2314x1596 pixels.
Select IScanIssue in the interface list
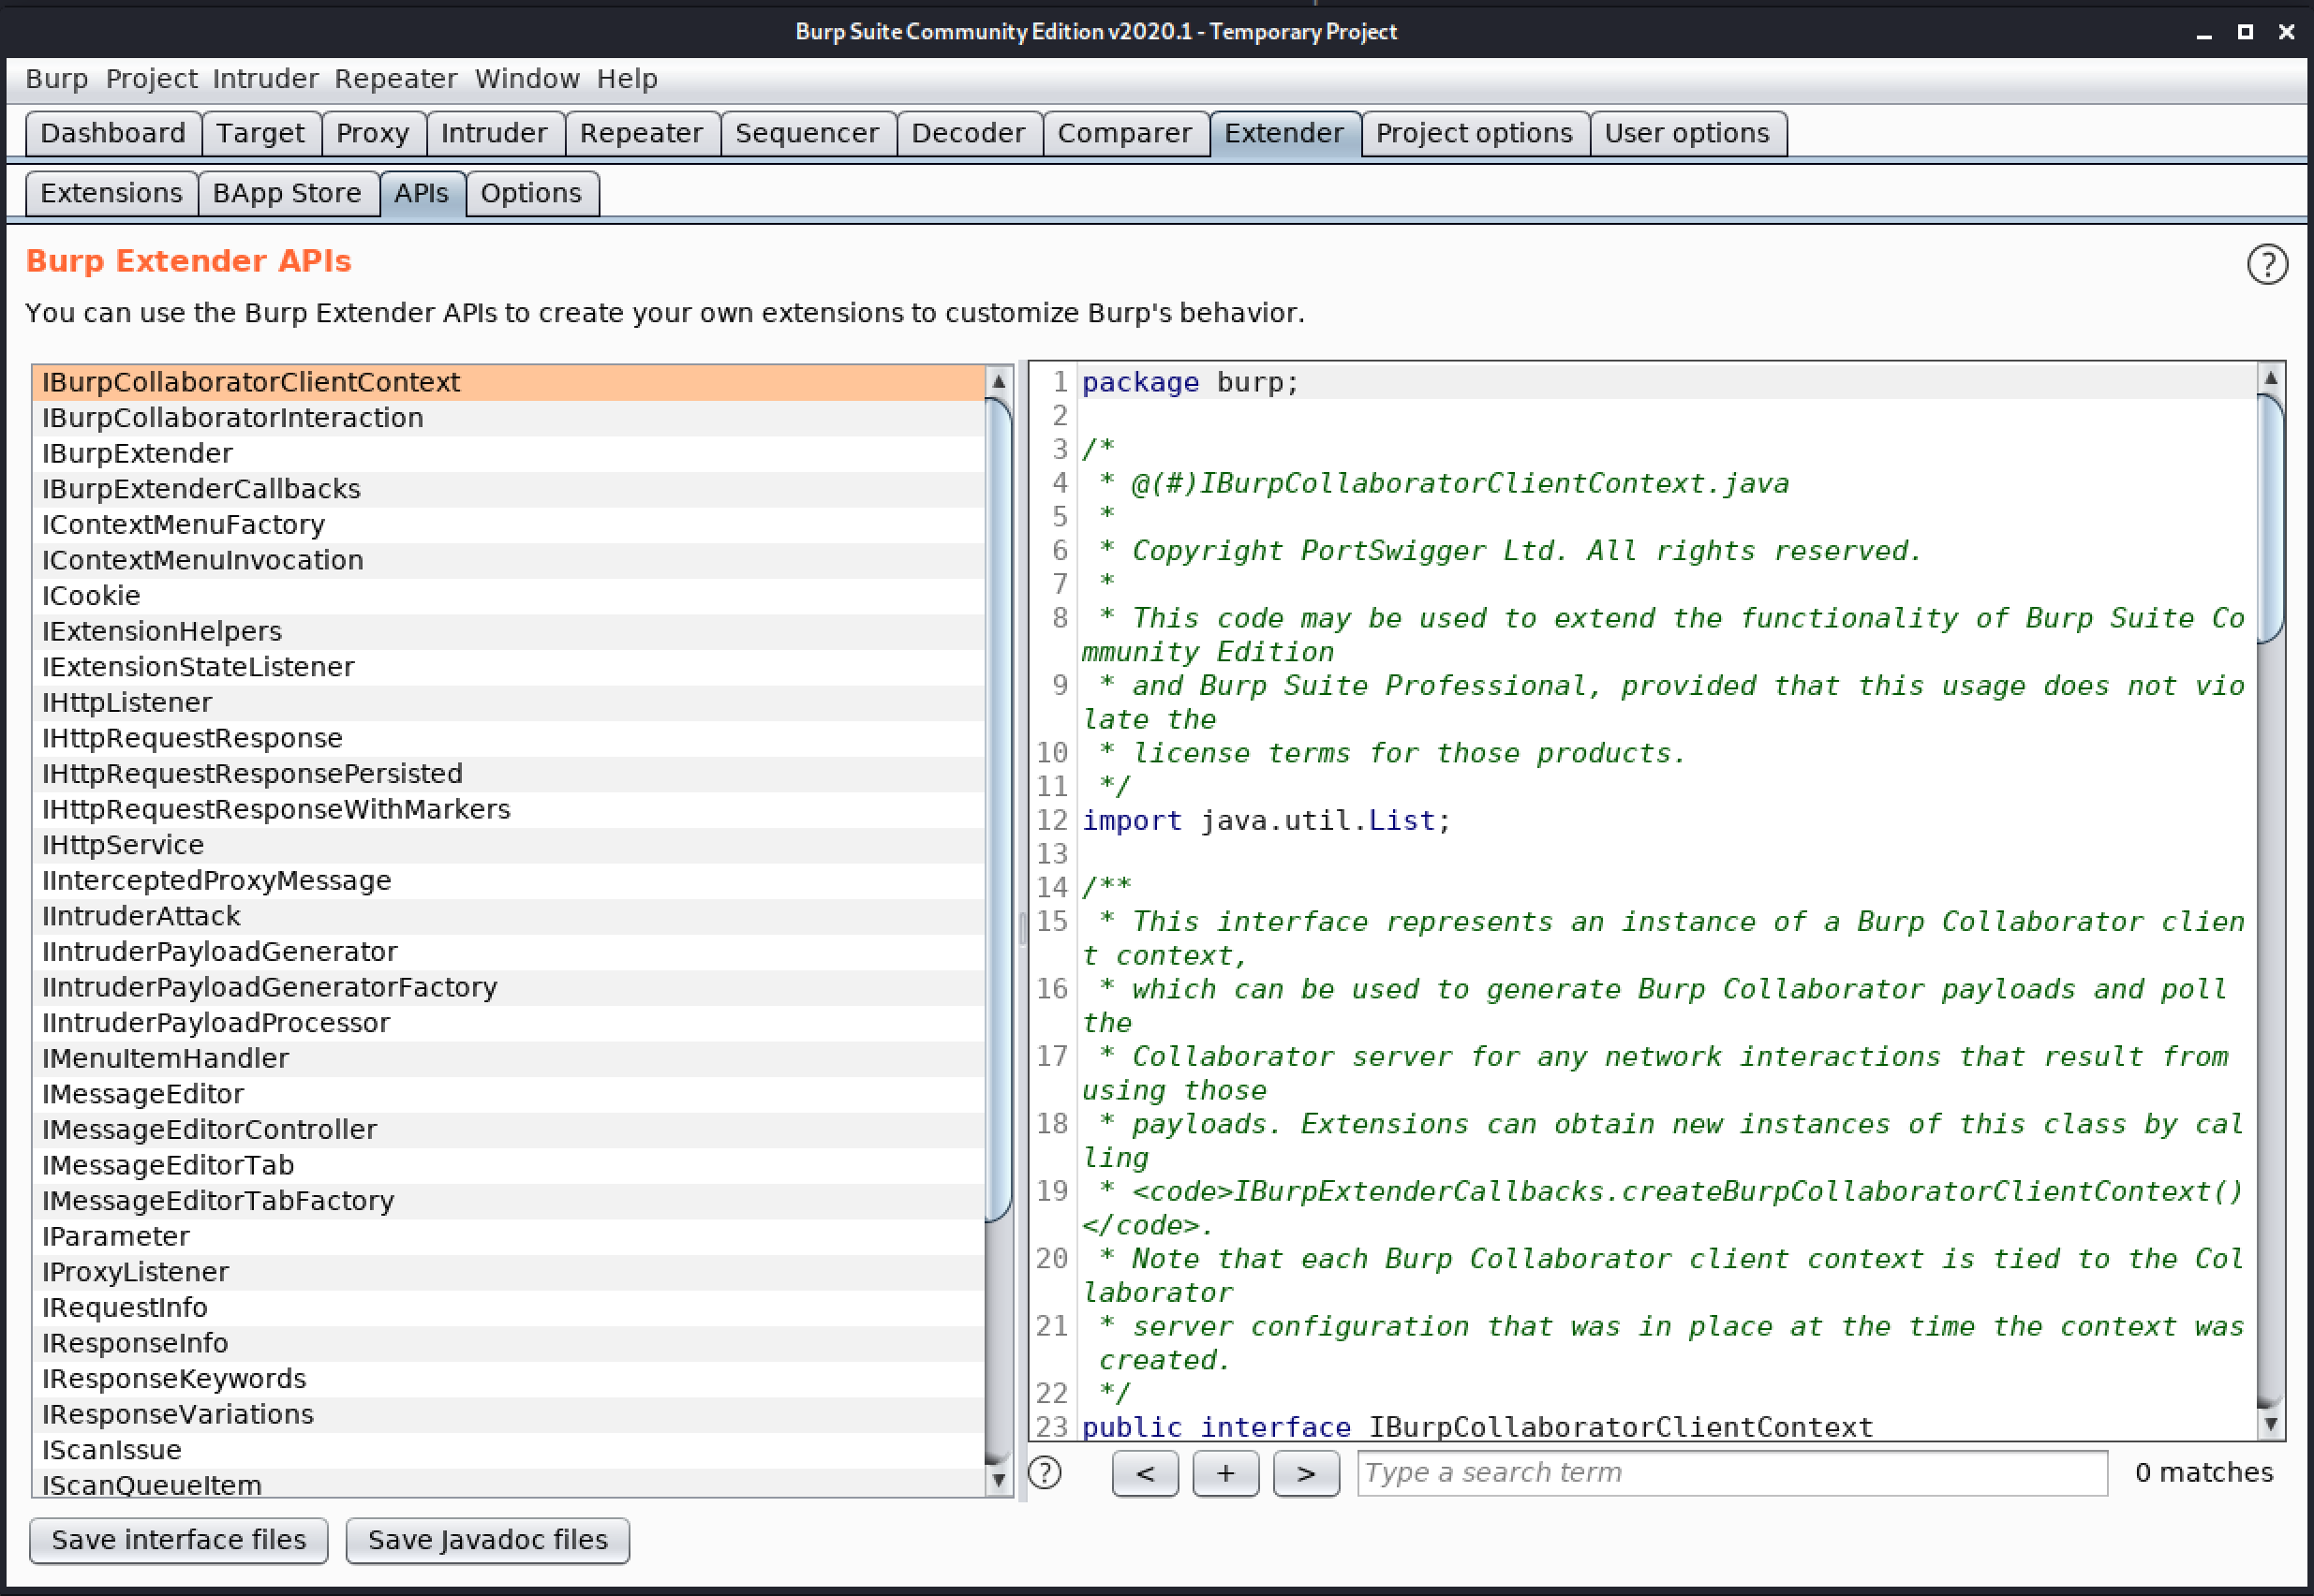(508, 1449)
